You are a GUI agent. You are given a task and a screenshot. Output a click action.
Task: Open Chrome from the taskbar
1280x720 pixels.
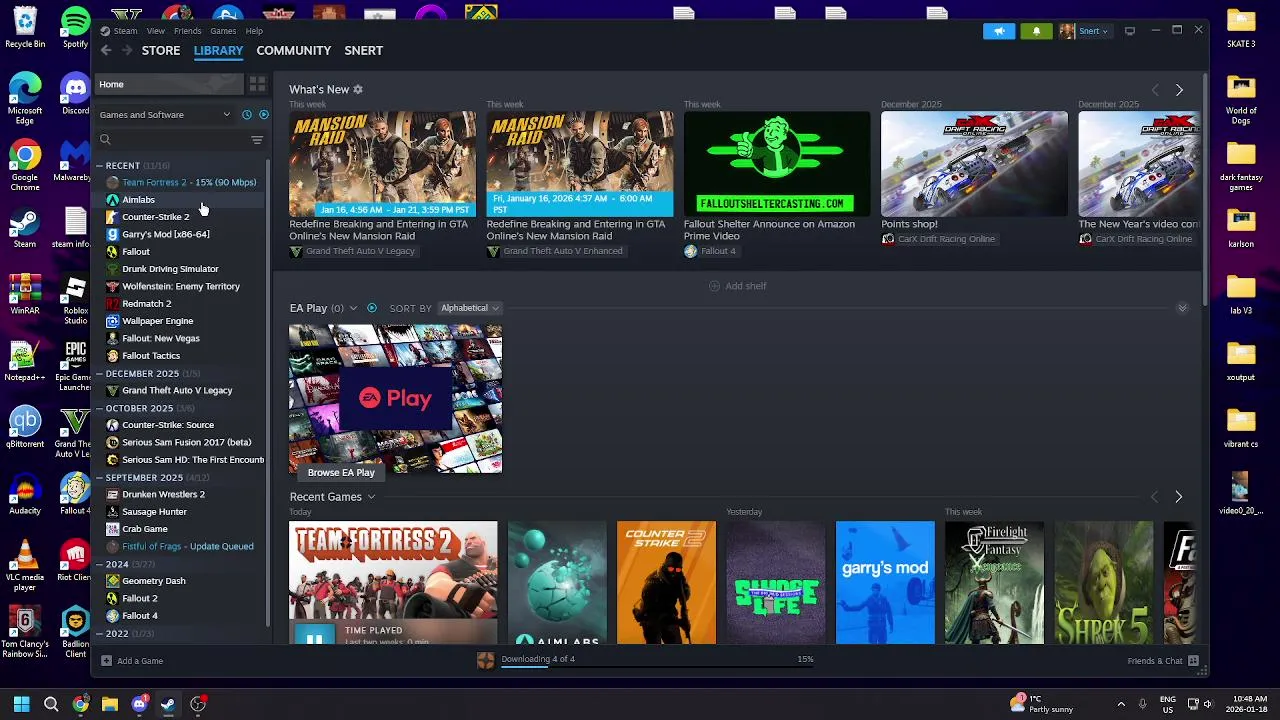80,704
